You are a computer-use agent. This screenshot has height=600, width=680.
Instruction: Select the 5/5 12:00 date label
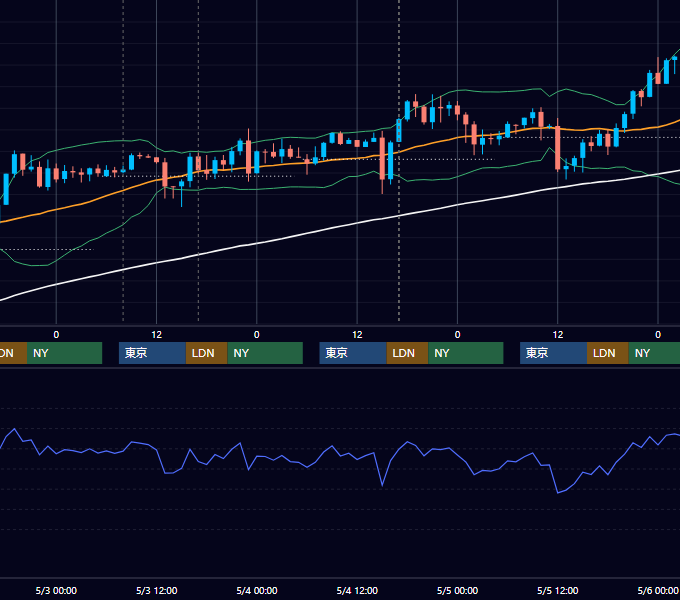pyautogui.click(x=557, y=590)
